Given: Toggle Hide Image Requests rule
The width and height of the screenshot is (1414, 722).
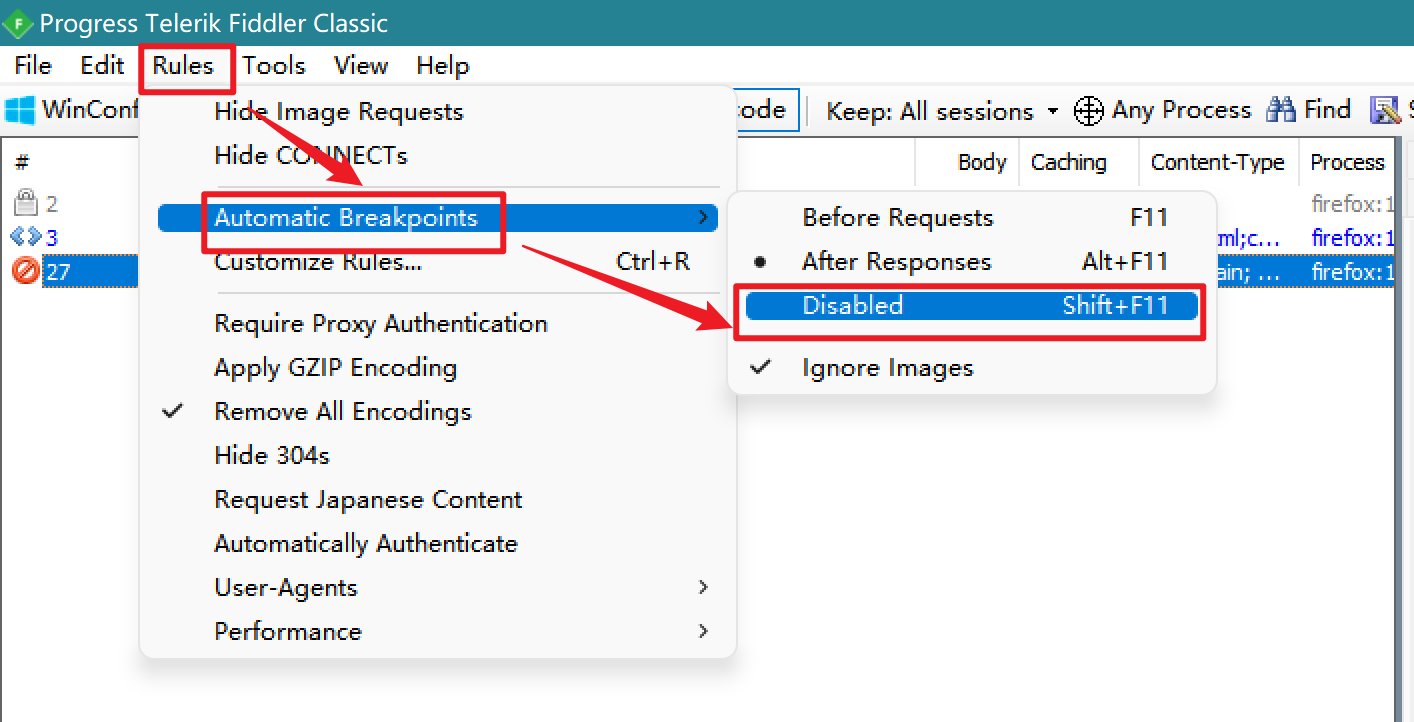Looking at the screenshot, I should (438, 112).
